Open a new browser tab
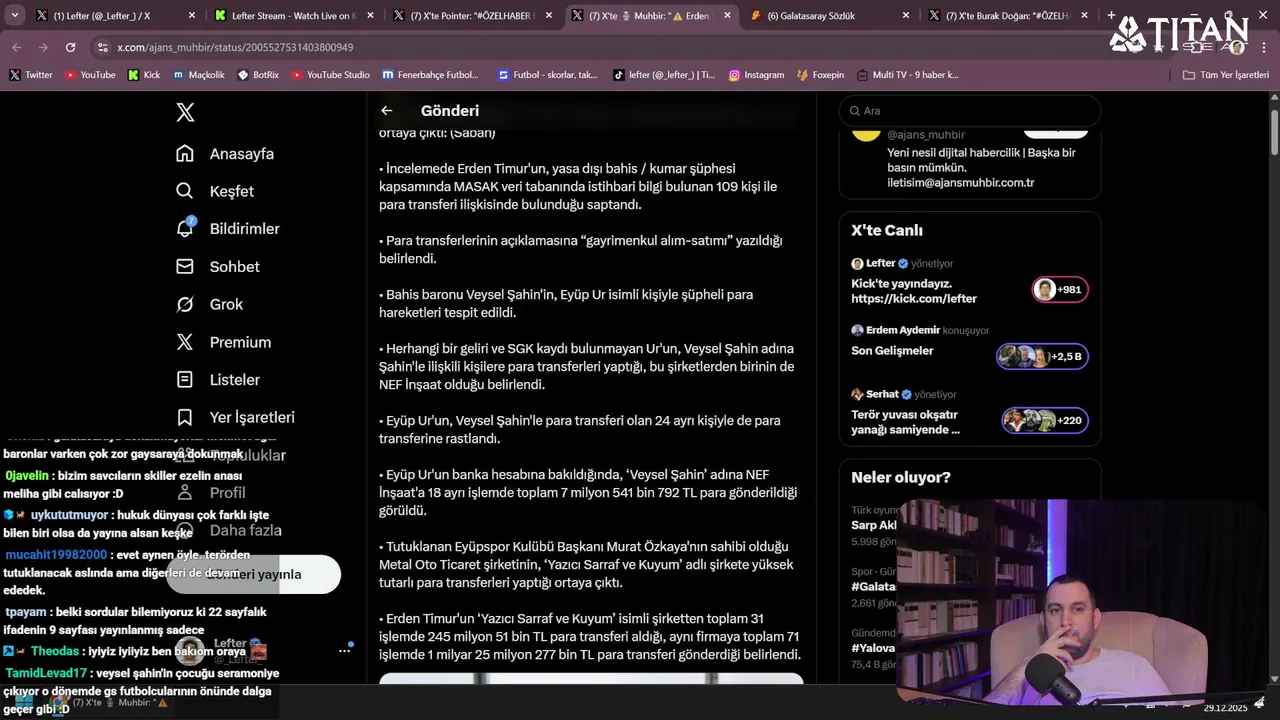This screenshot has height=720, width=1280. (1111, 15)
